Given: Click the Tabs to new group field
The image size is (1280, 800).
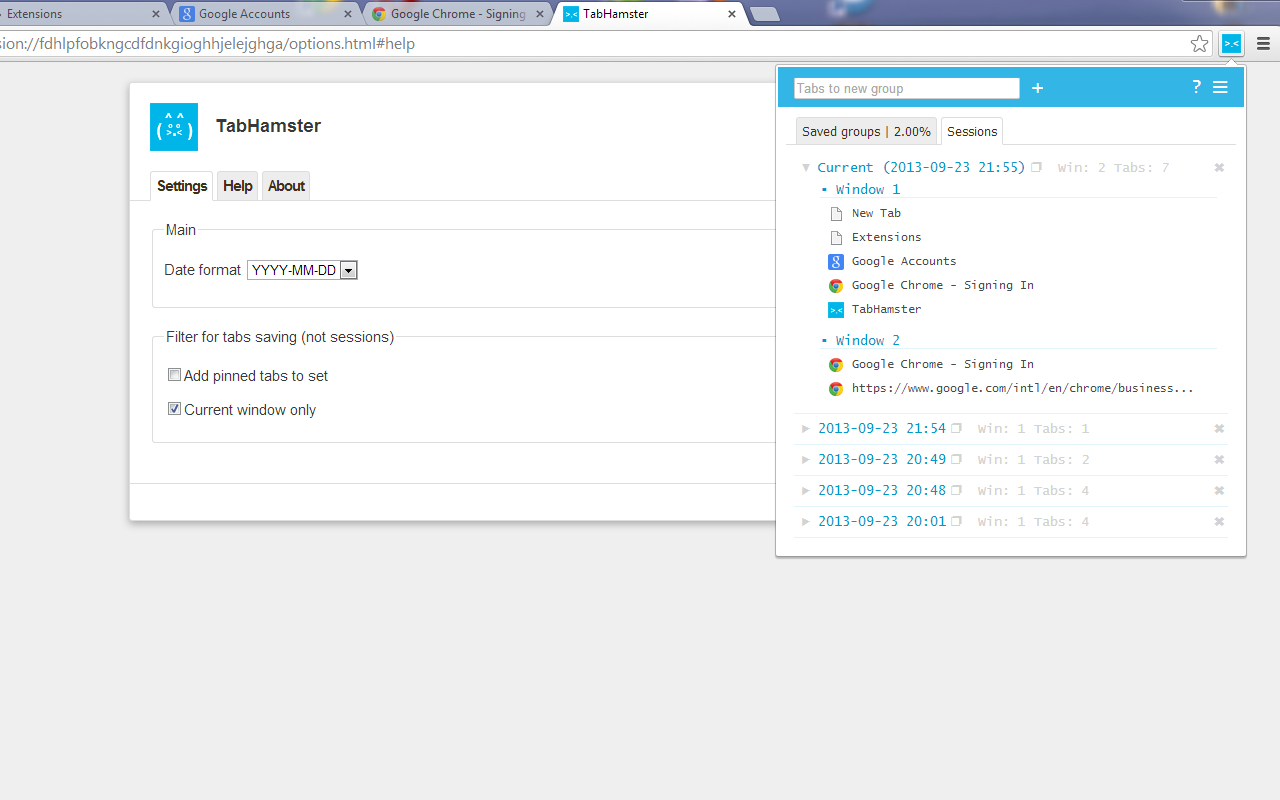Looking at the screenshot, I should point(906,88).
